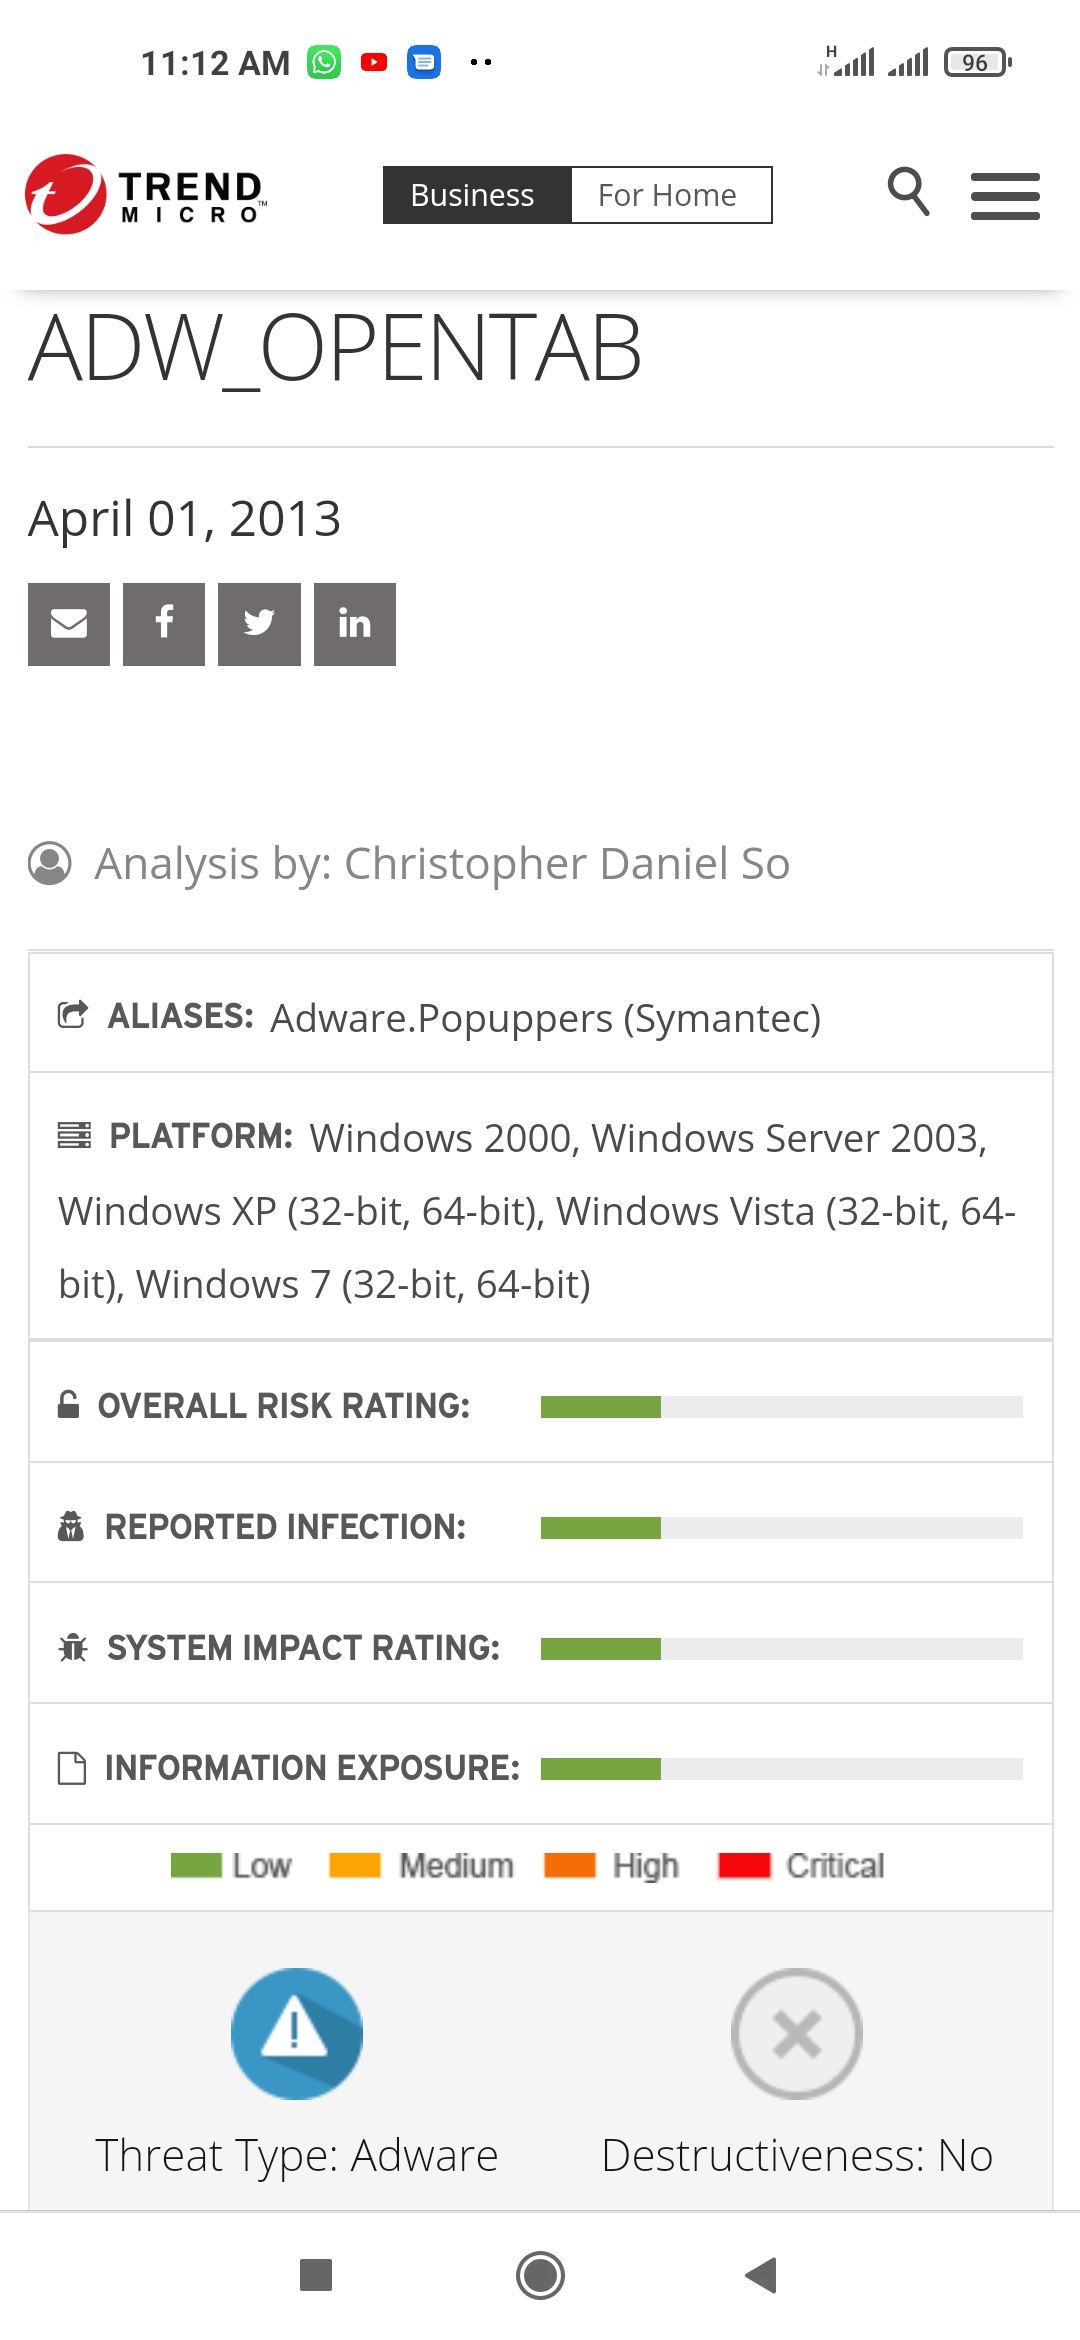Click the ADW_OPENTAB page title
This screenshot has height=2340, width=1080.
pos(334,350)
